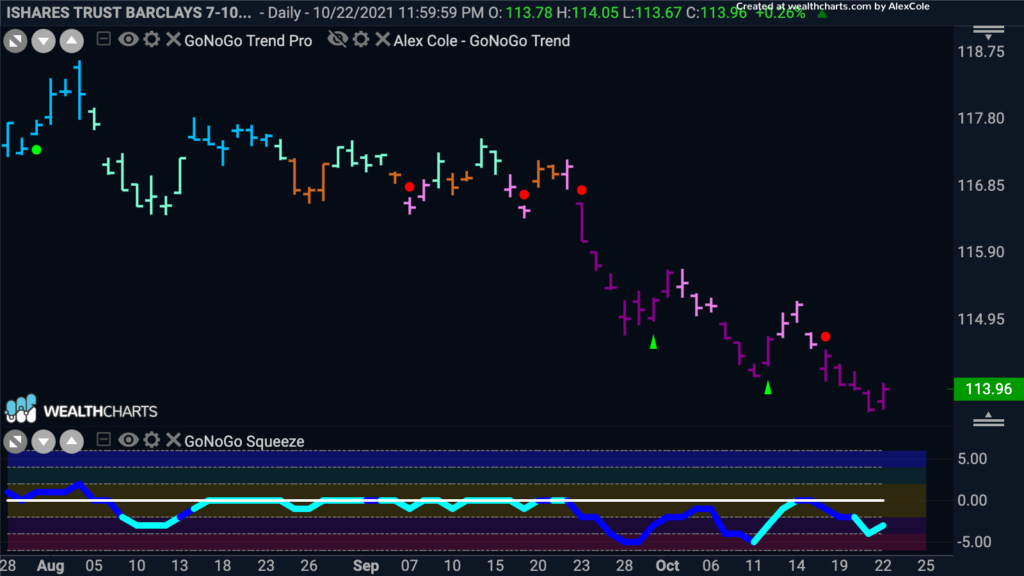The width and height of the screenshot is (1024, 576).
Task: Click the green triangle marker near Oct 12
Action: point(768,388)
